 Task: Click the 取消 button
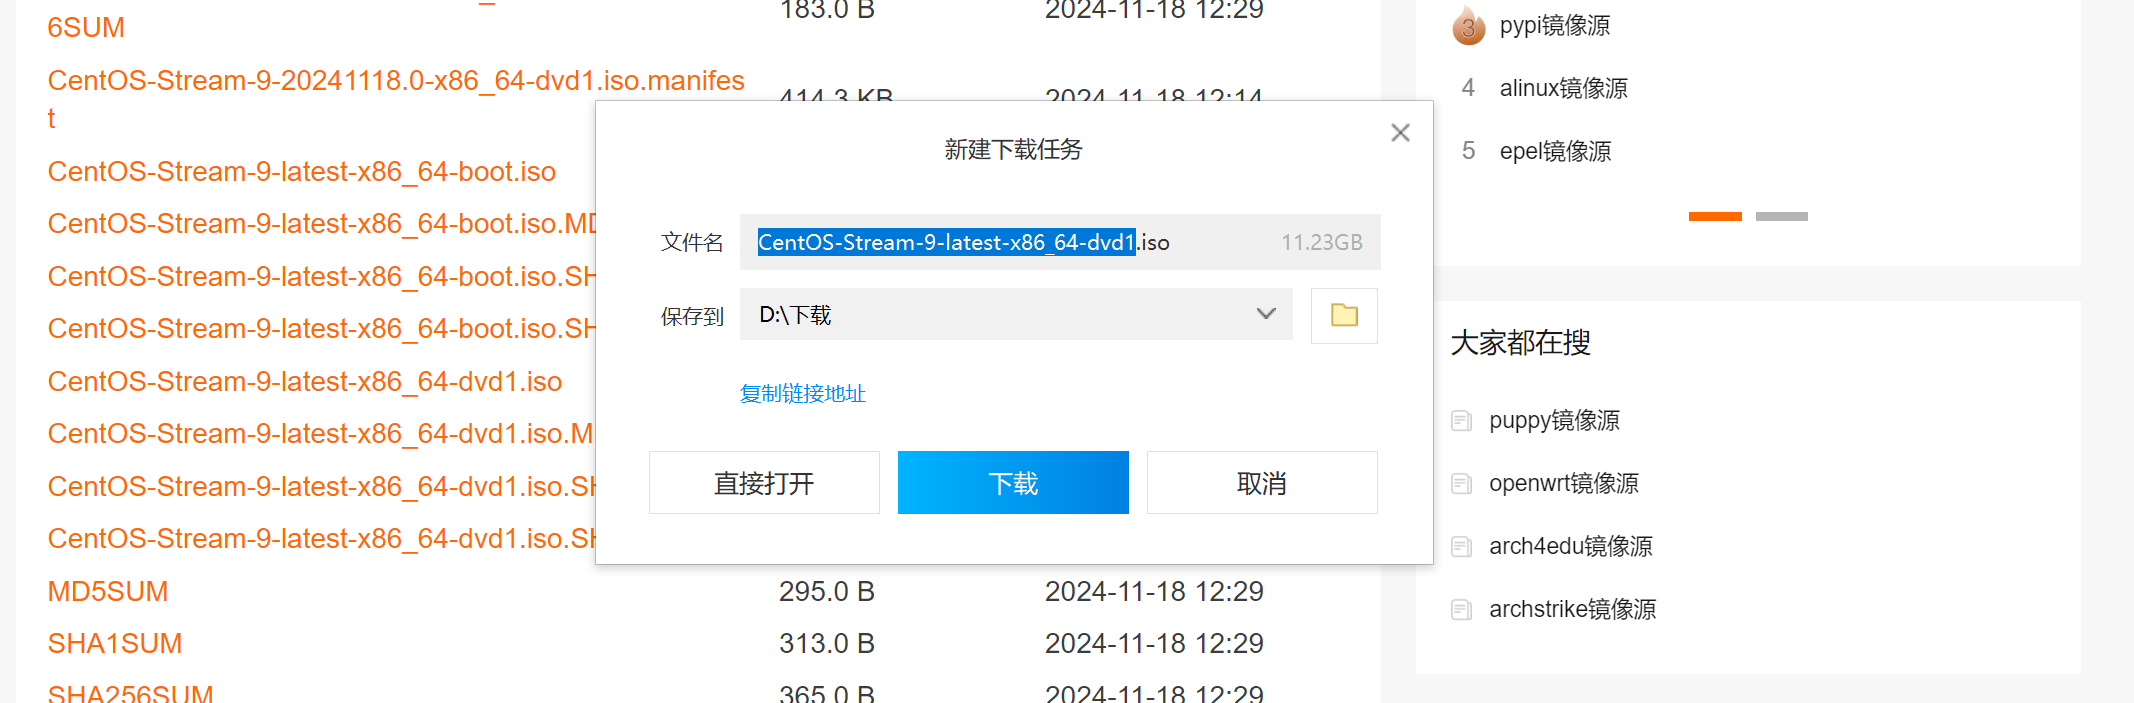point(1262,483)
